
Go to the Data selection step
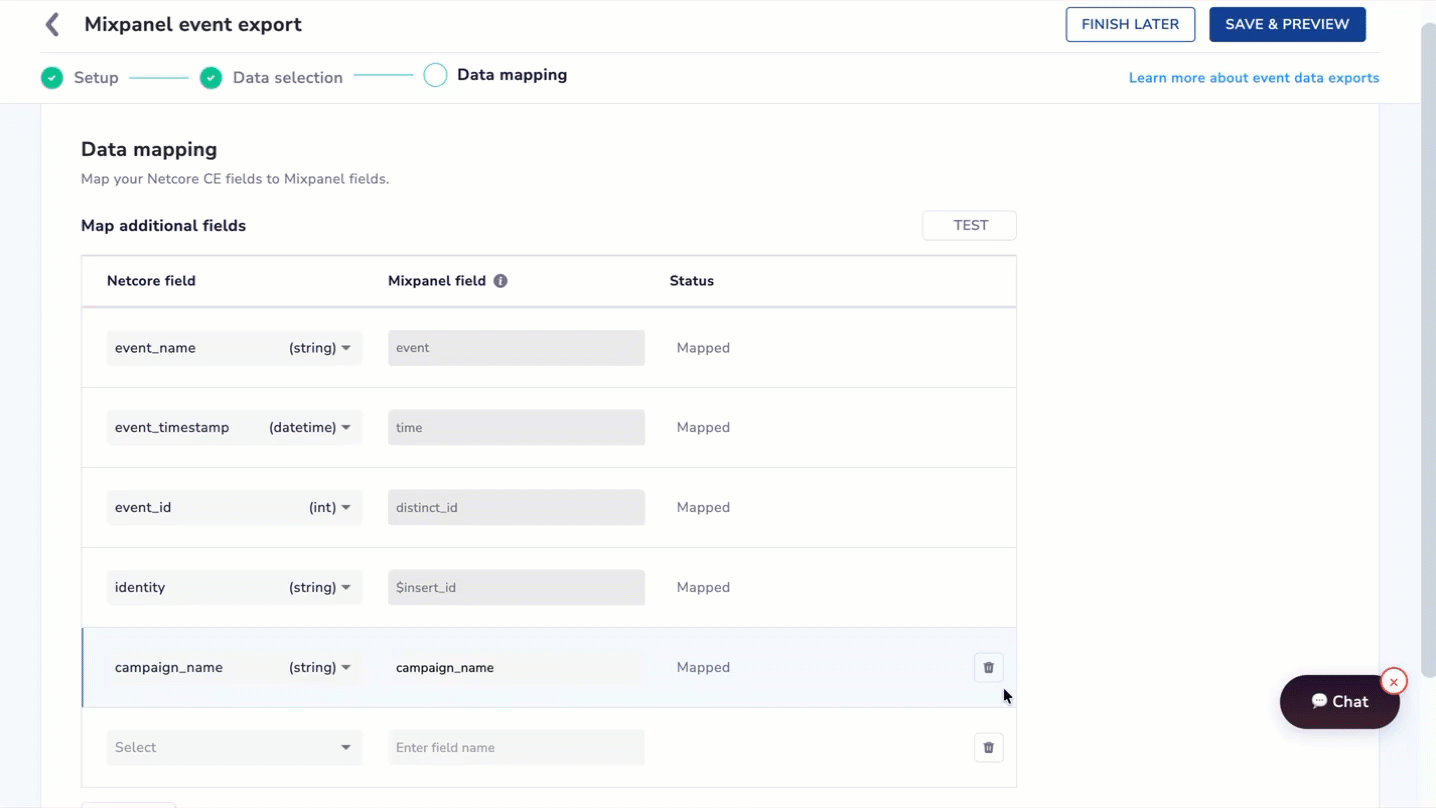coord(288,78)
